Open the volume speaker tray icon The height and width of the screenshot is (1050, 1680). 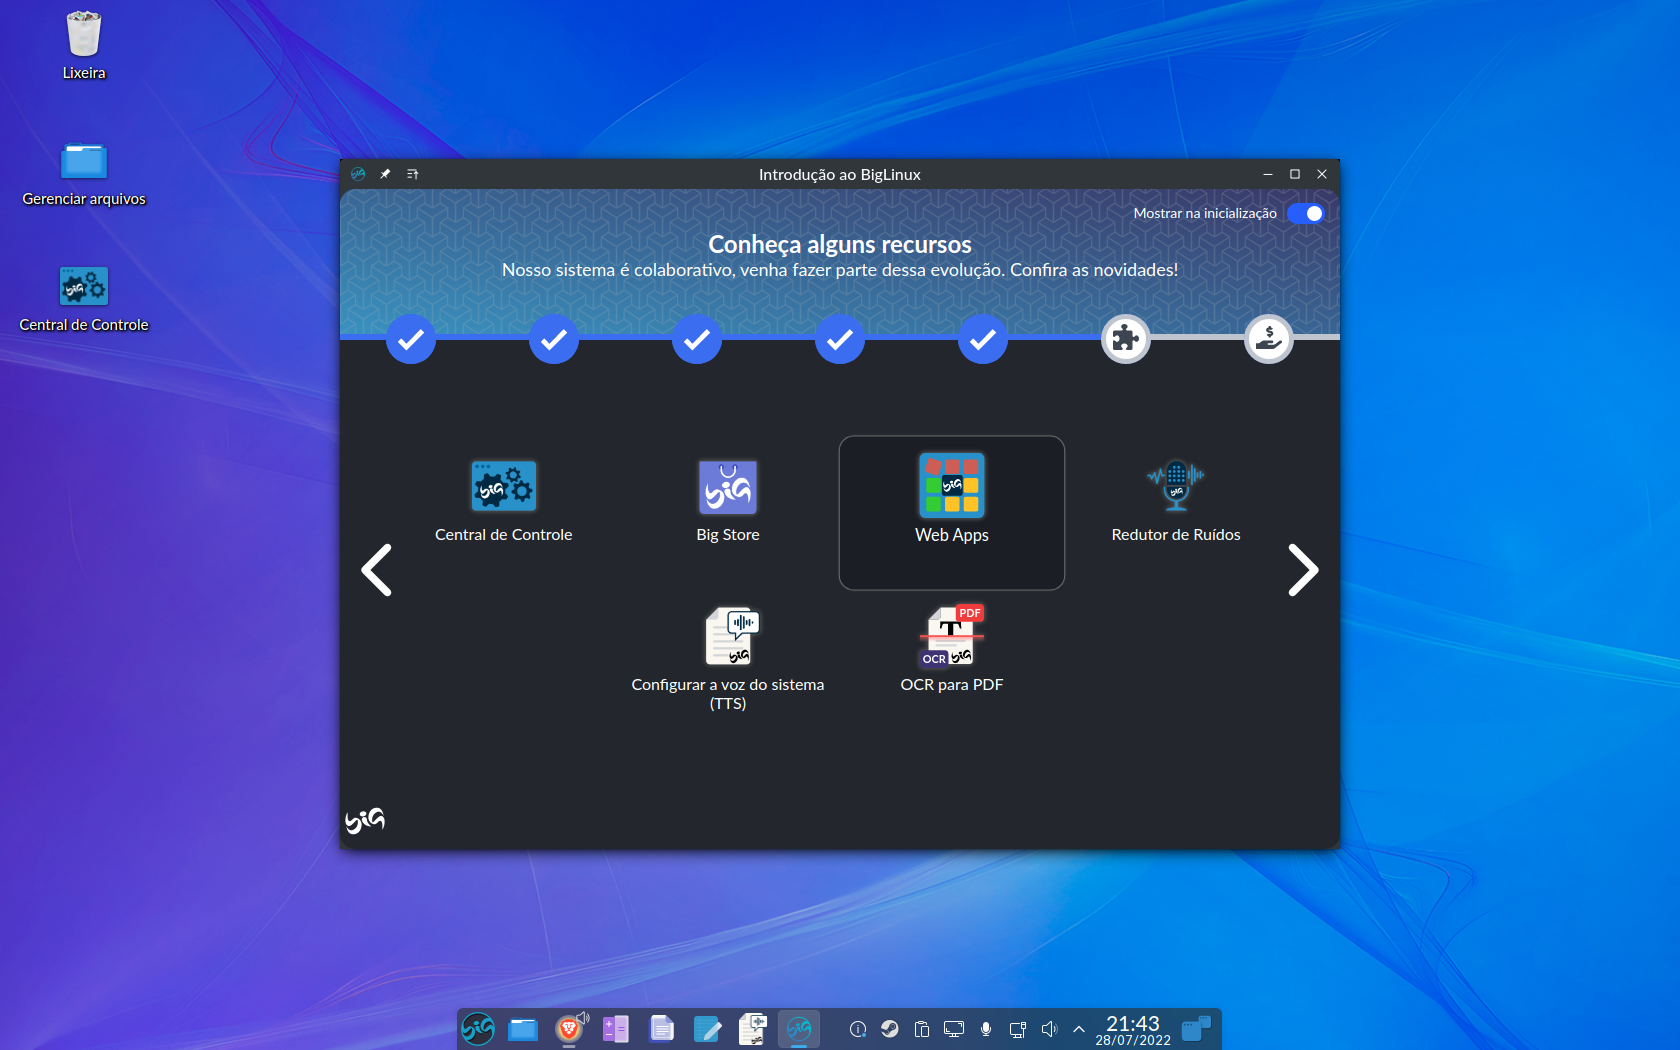click(1050, 1029)
